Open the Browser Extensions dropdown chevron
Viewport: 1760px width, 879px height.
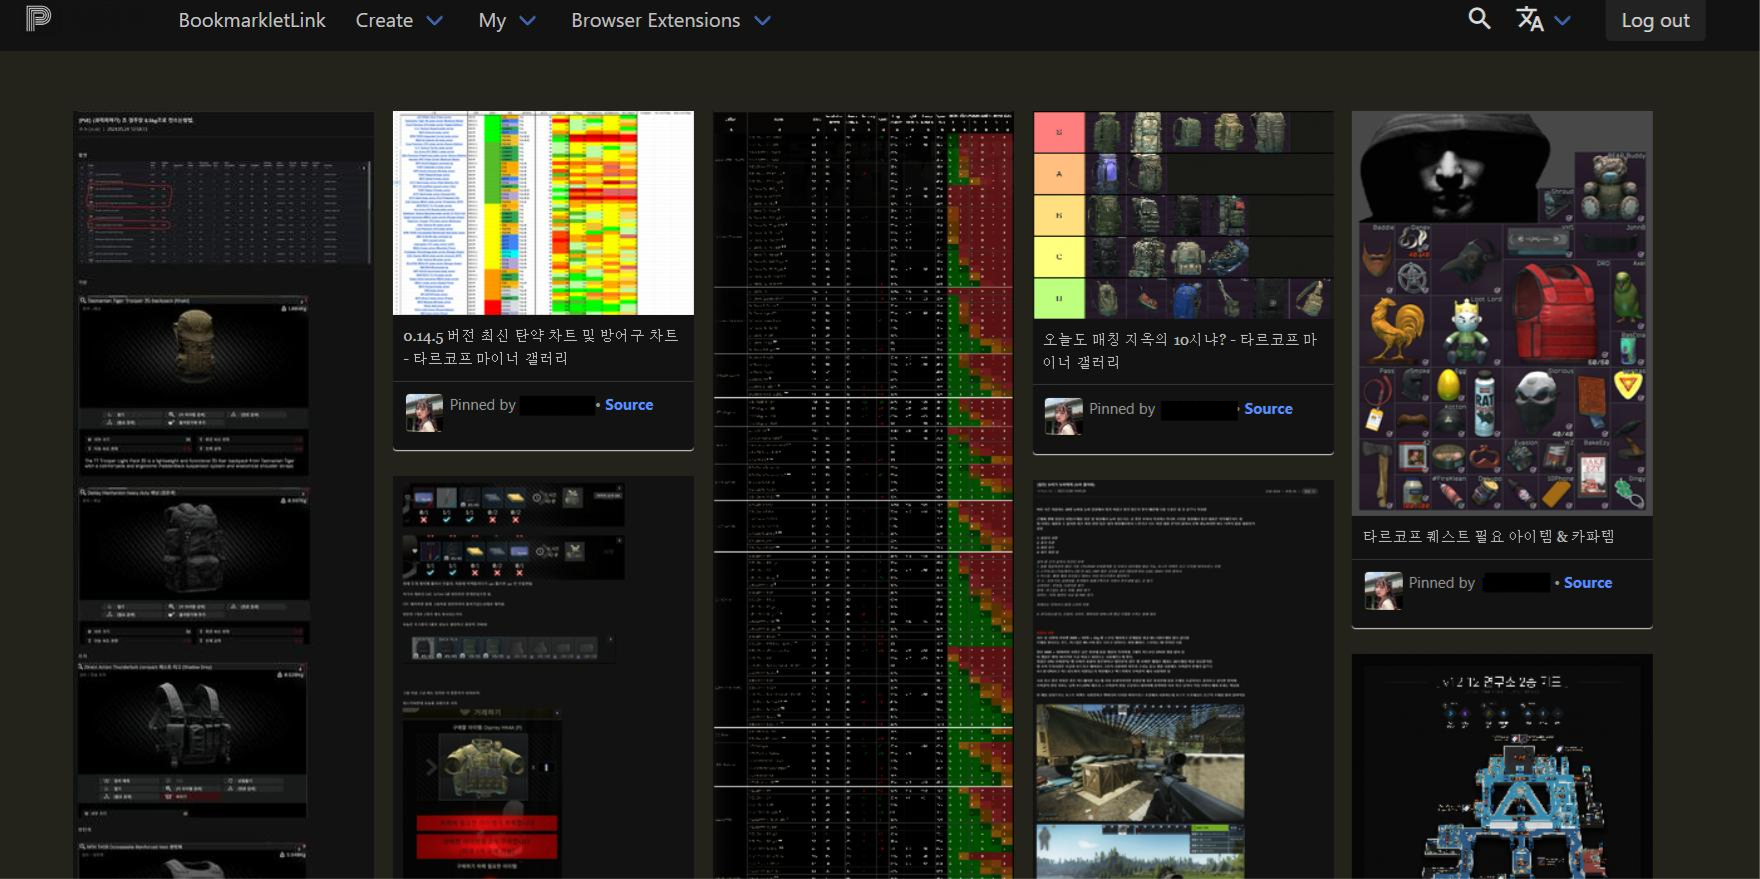763,21
